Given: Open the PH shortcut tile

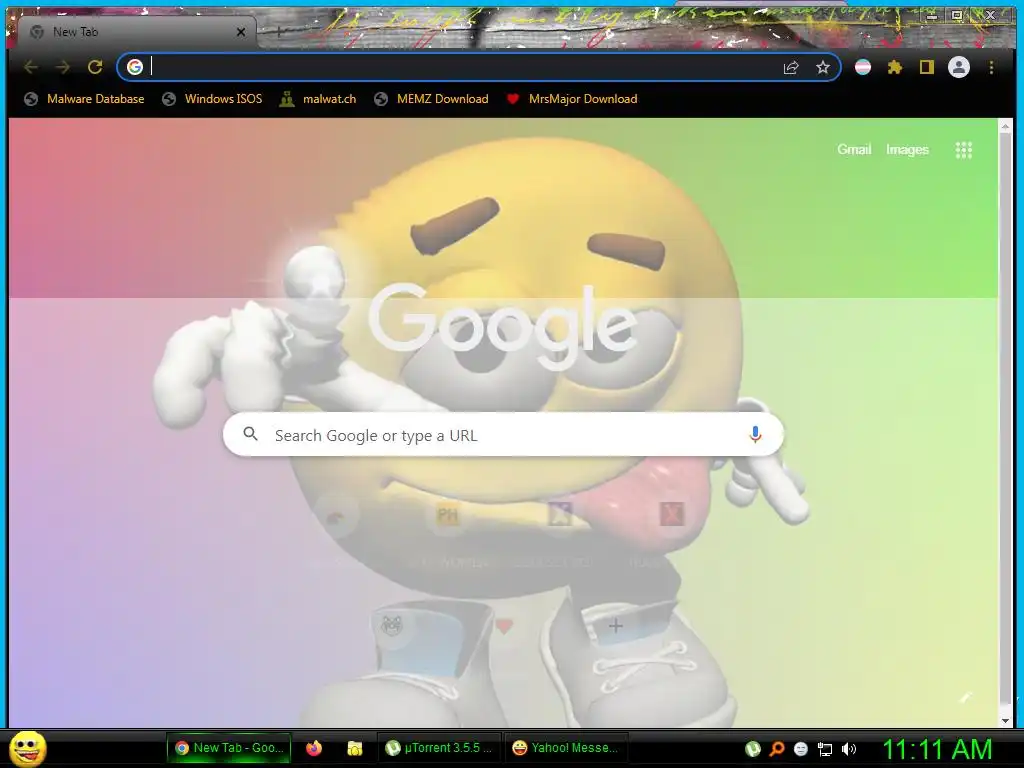Looking at the screenshot, I should click(x=447, y=515).
